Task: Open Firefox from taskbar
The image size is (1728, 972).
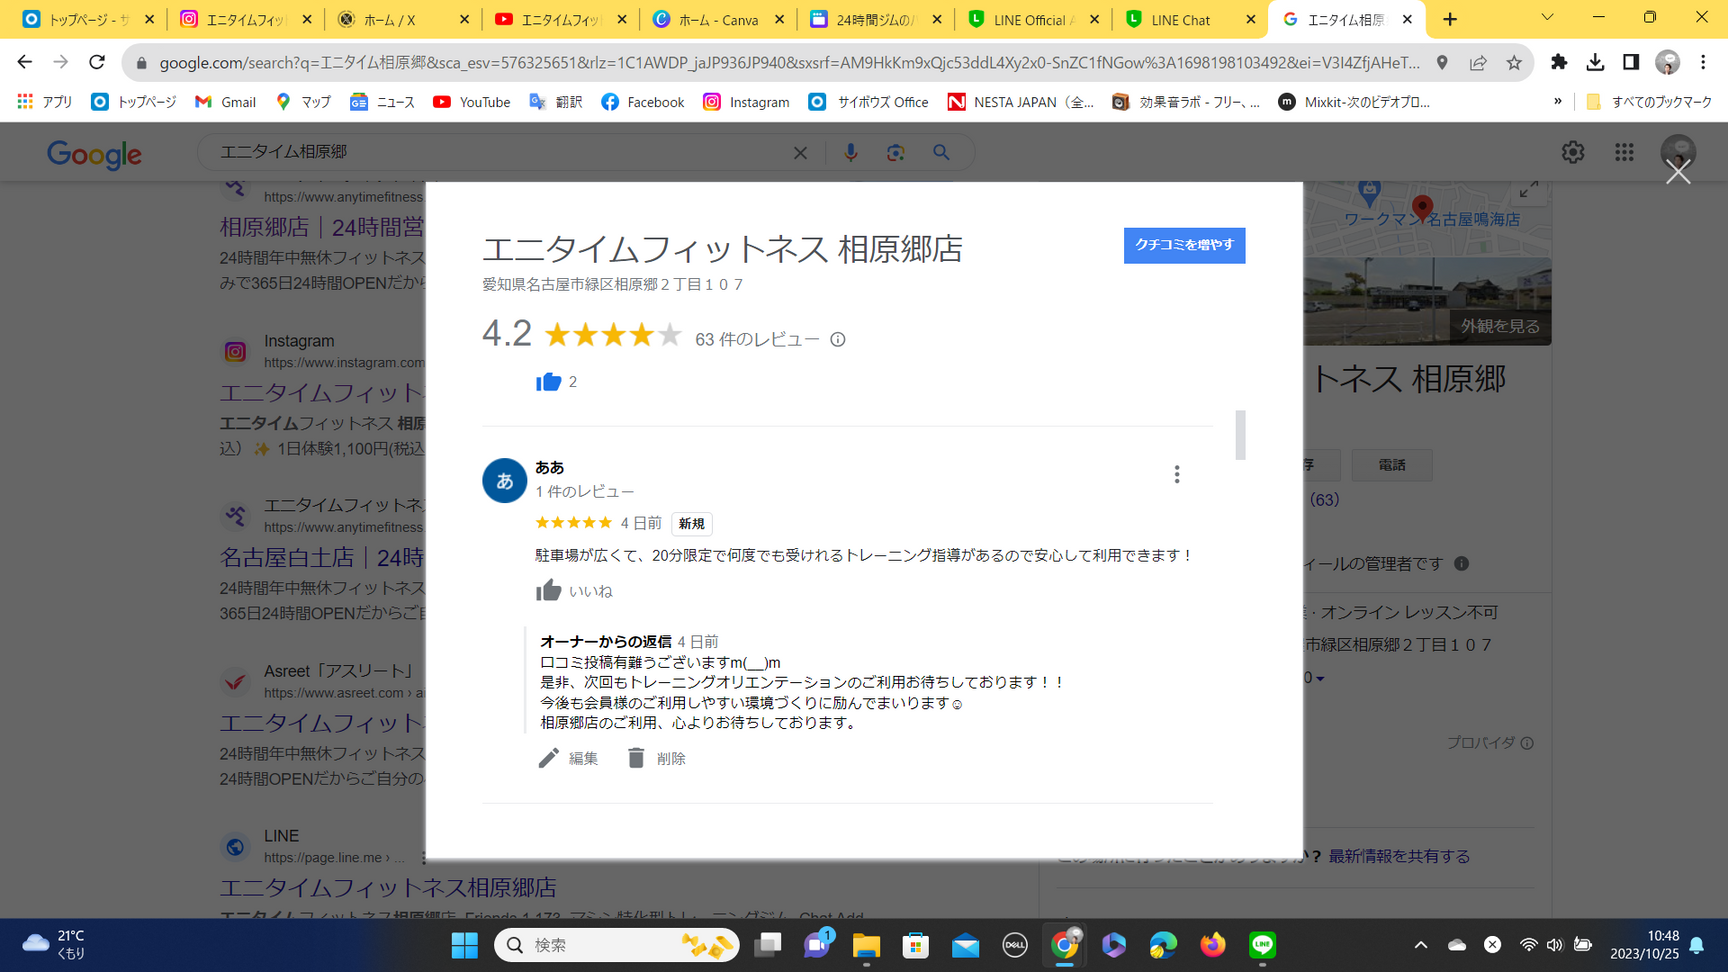Action: point(1213,945)
